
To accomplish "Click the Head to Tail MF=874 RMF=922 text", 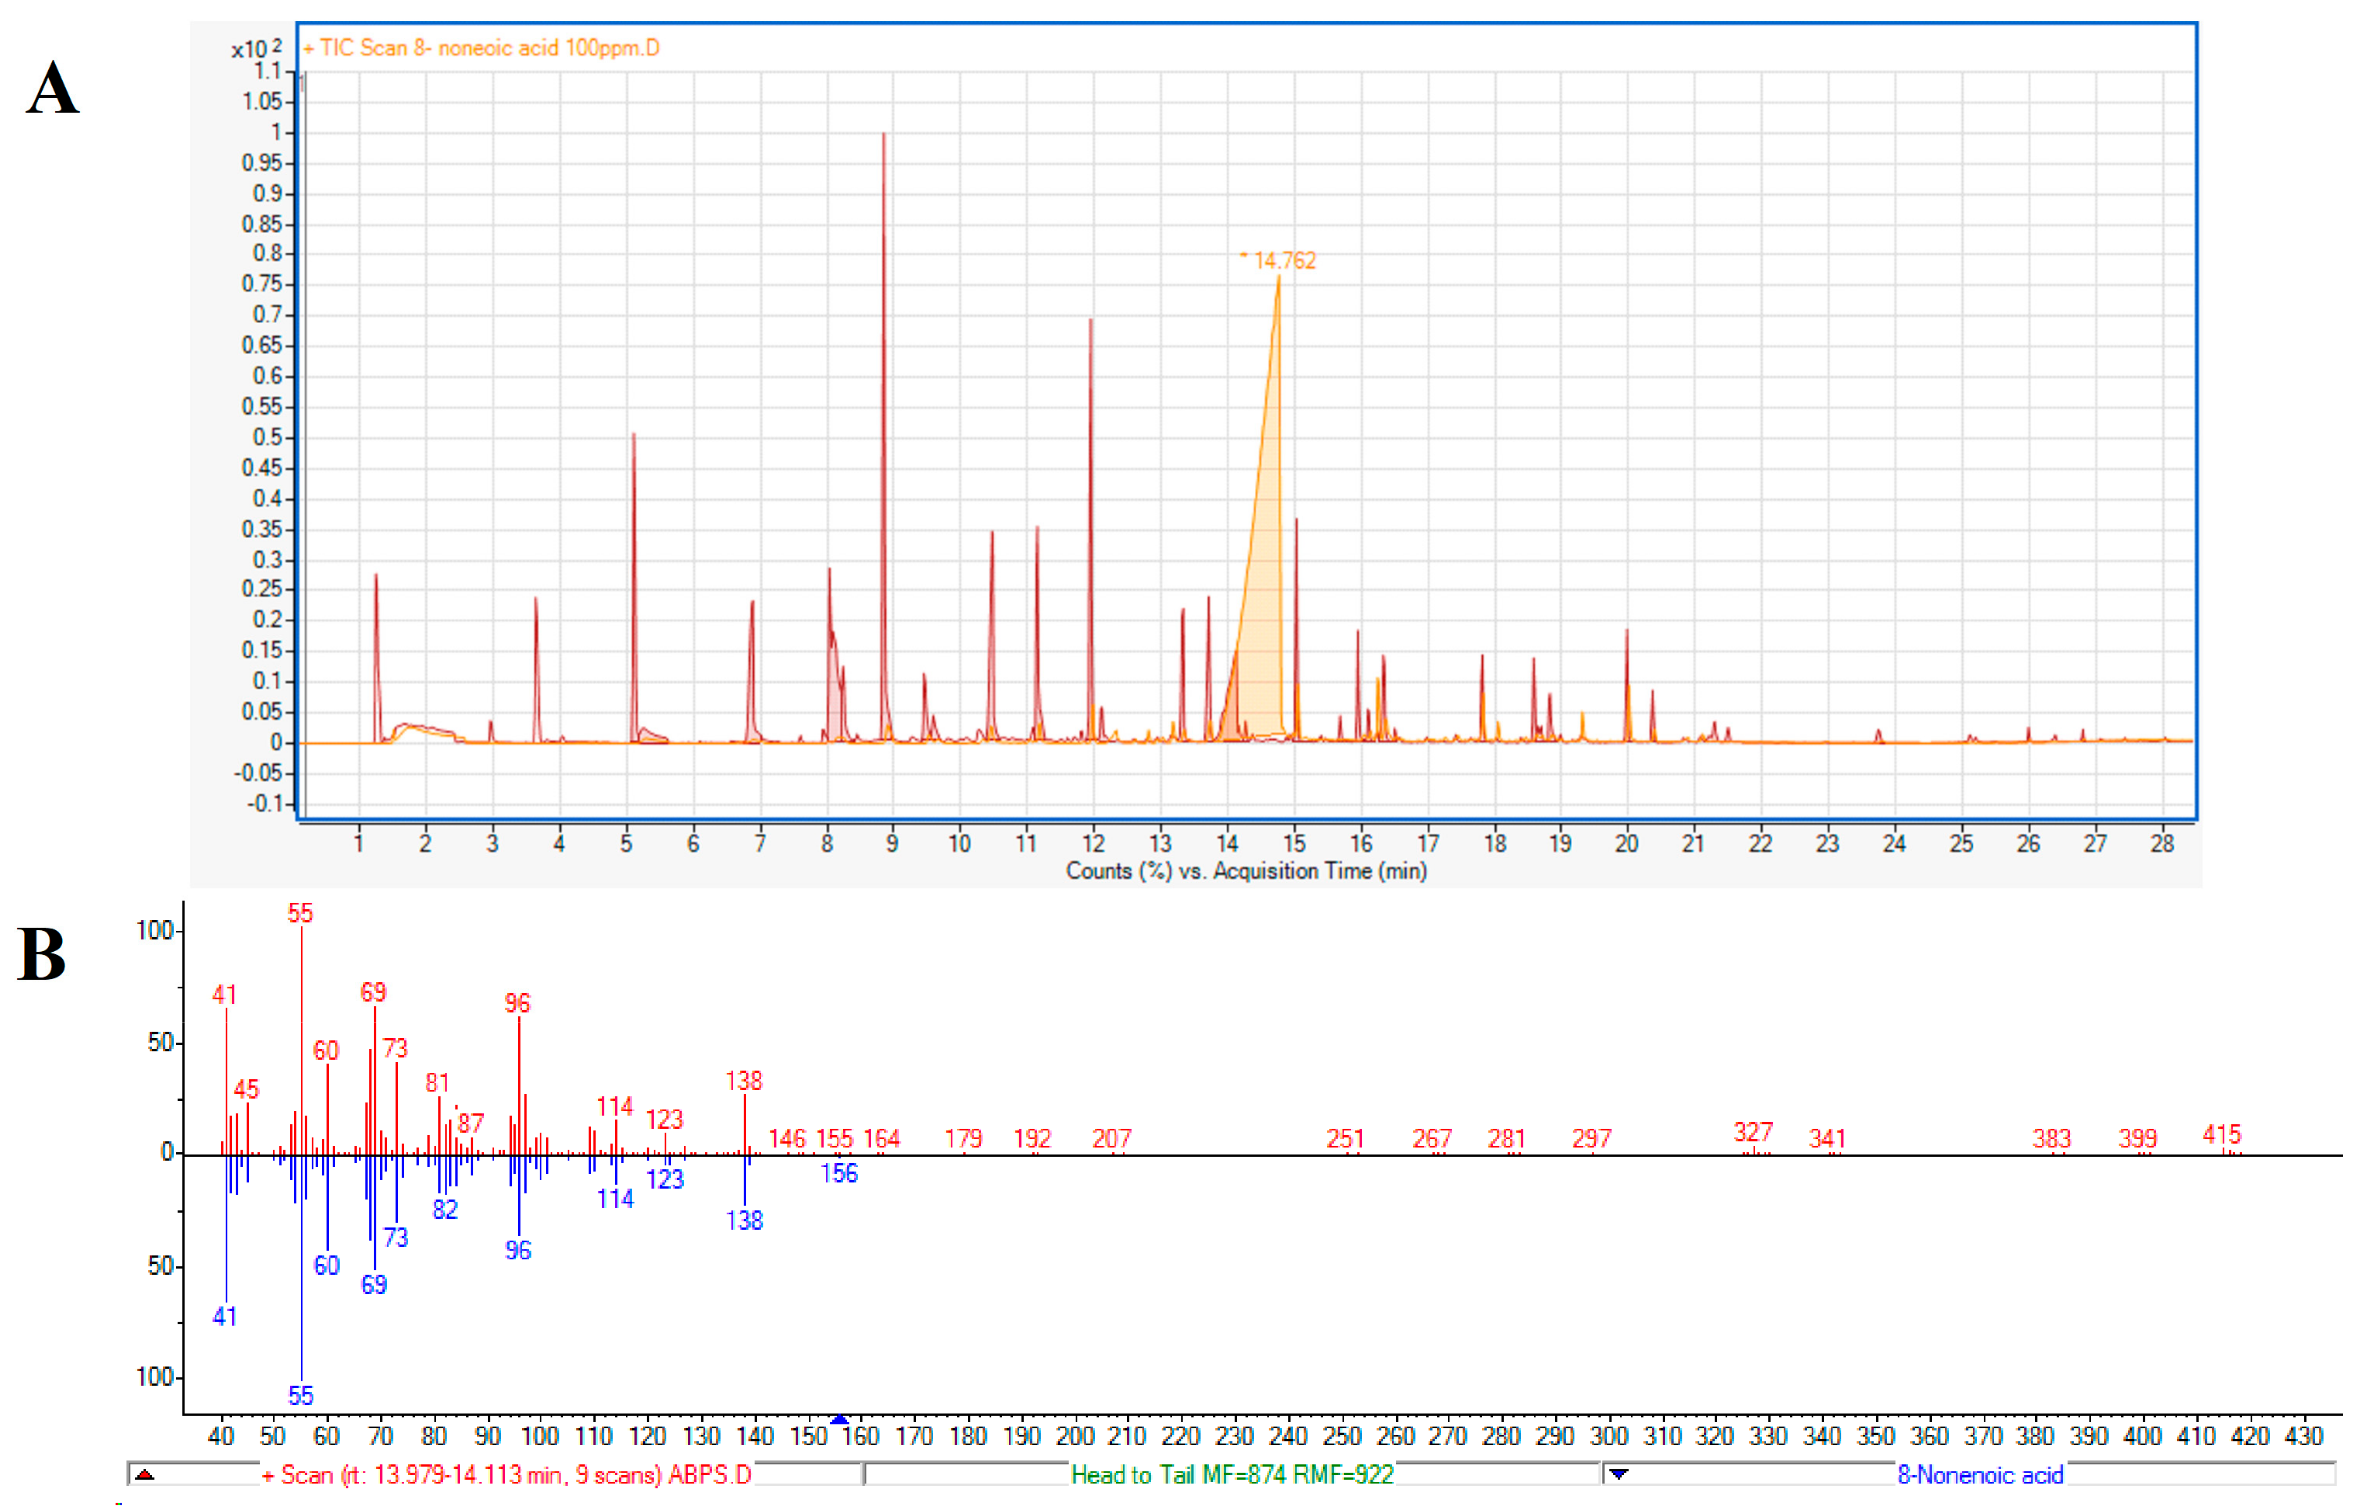I will 1232,1474.
